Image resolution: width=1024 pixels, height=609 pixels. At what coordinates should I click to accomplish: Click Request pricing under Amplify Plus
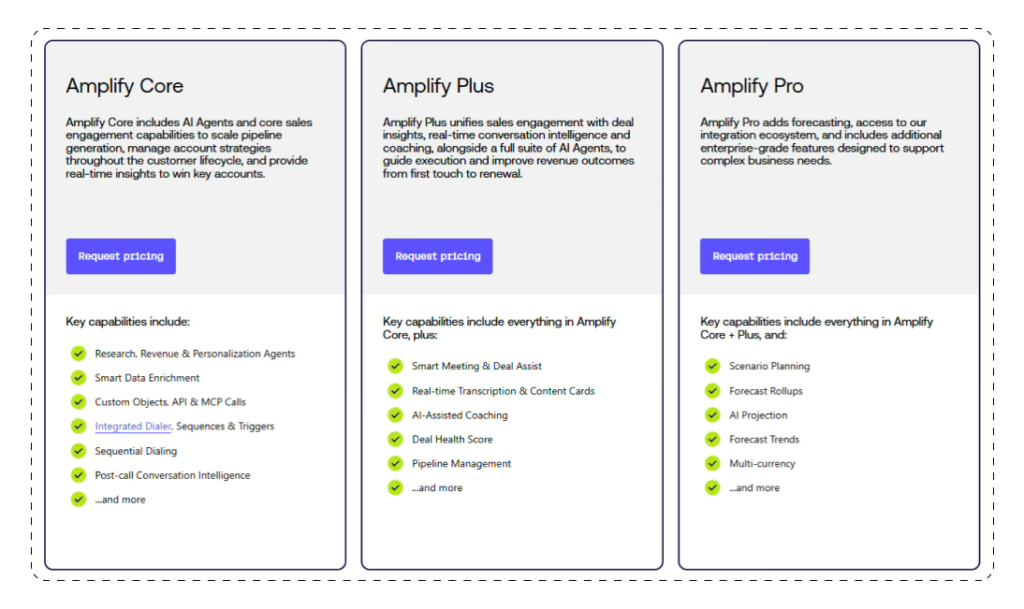point(437,256)
